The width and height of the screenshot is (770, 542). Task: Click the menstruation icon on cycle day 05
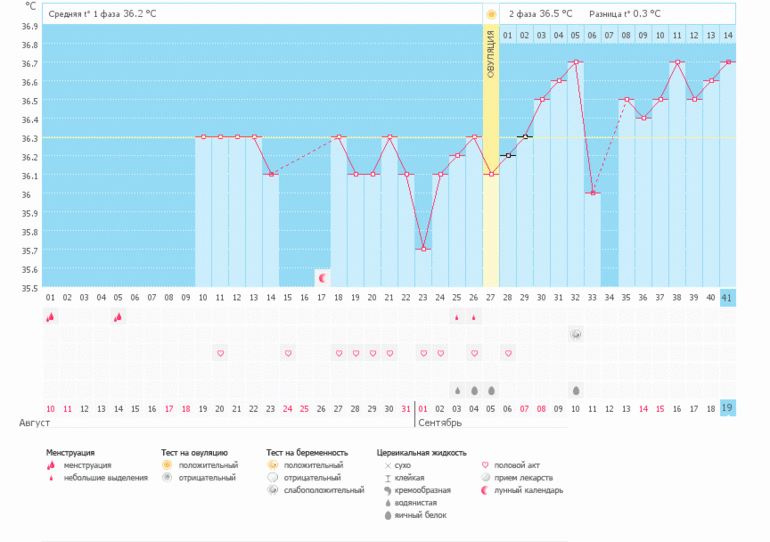pyautogui.click(x=118, y=317)
